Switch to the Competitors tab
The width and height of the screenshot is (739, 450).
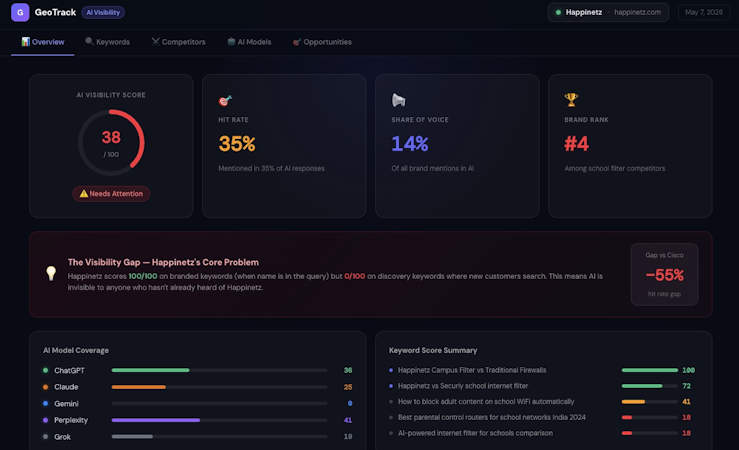click(x=178, y=42)
